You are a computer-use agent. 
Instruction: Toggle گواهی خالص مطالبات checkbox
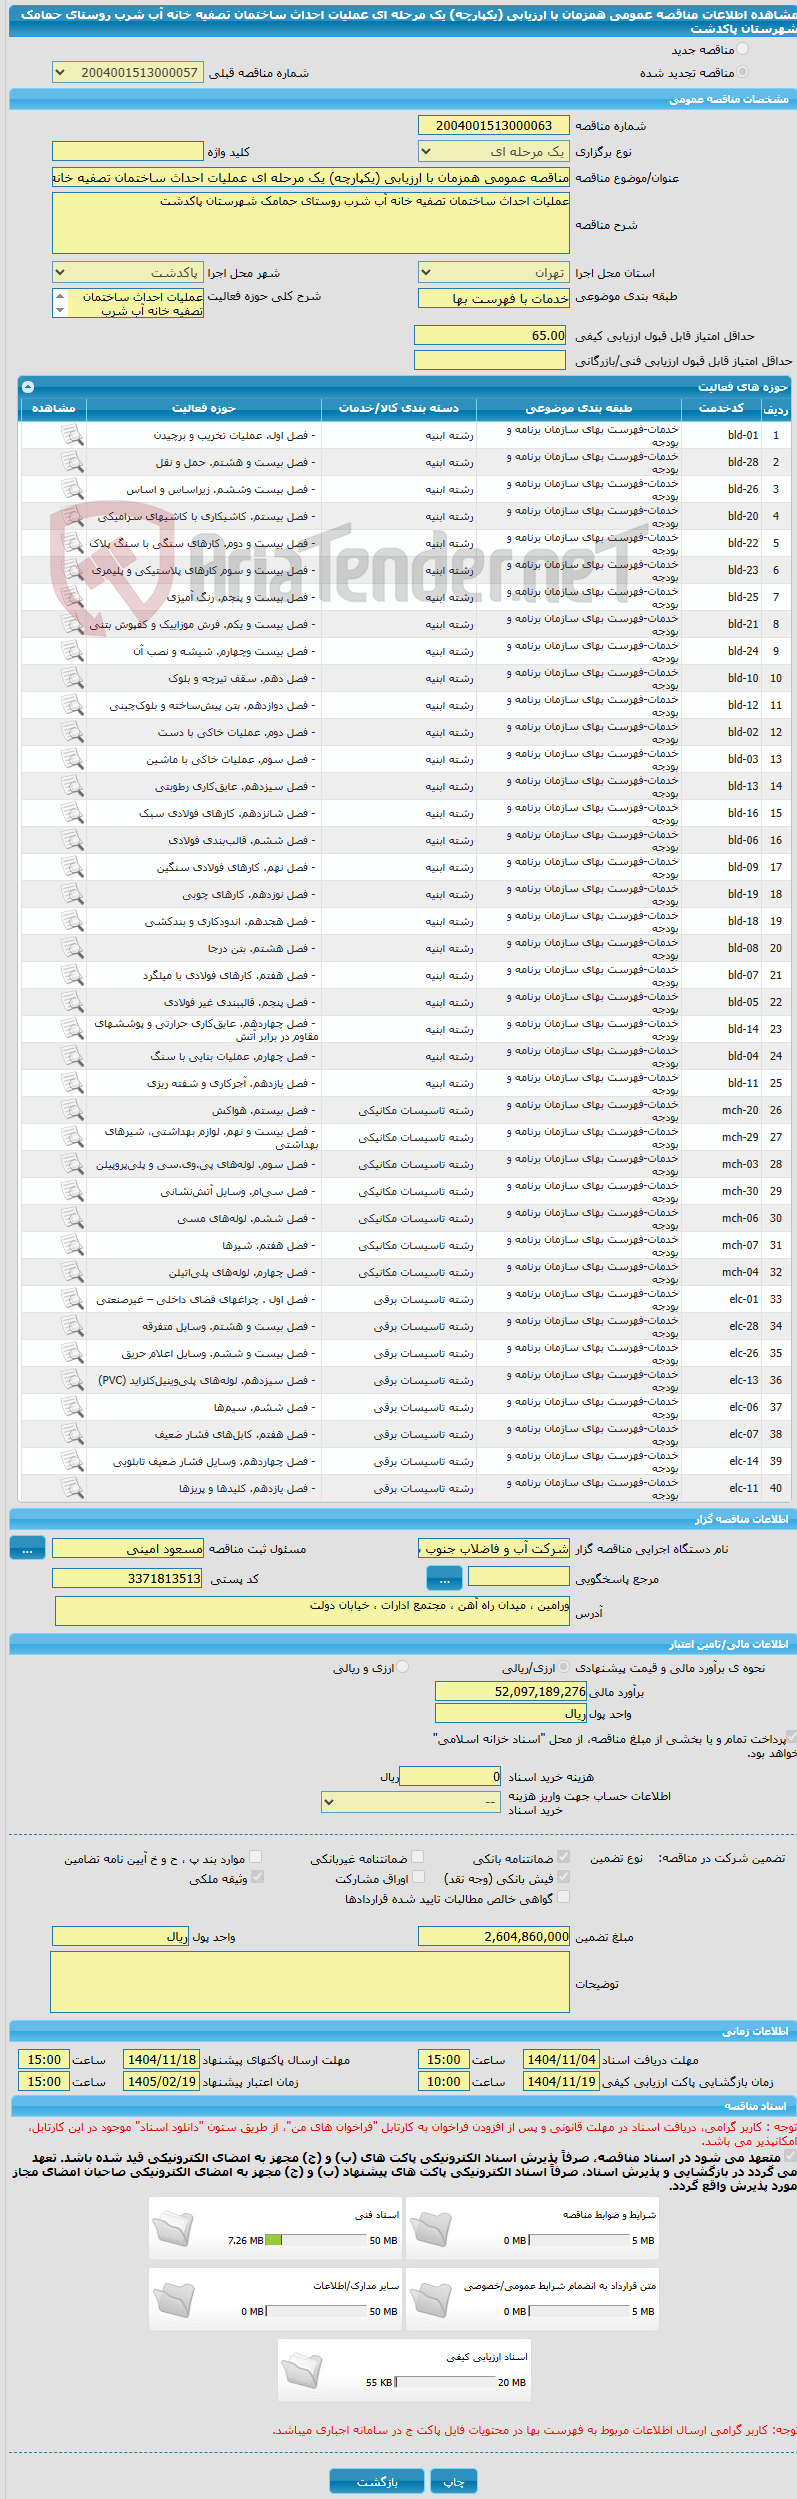[563, 1897]
